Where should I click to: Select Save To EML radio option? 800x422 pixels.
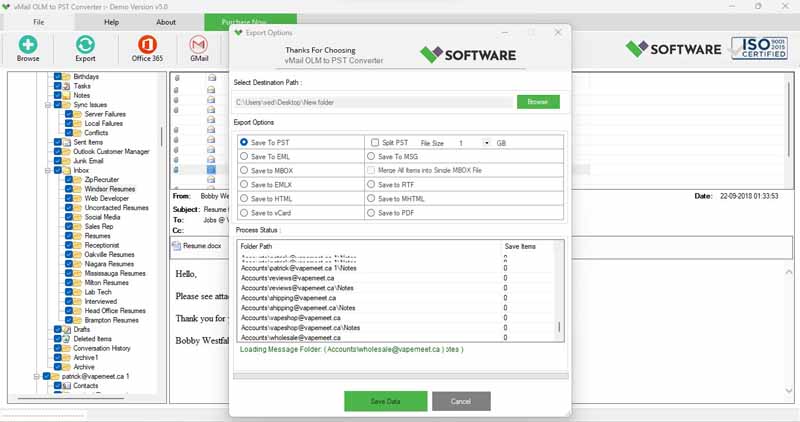[x=244, y=156]
